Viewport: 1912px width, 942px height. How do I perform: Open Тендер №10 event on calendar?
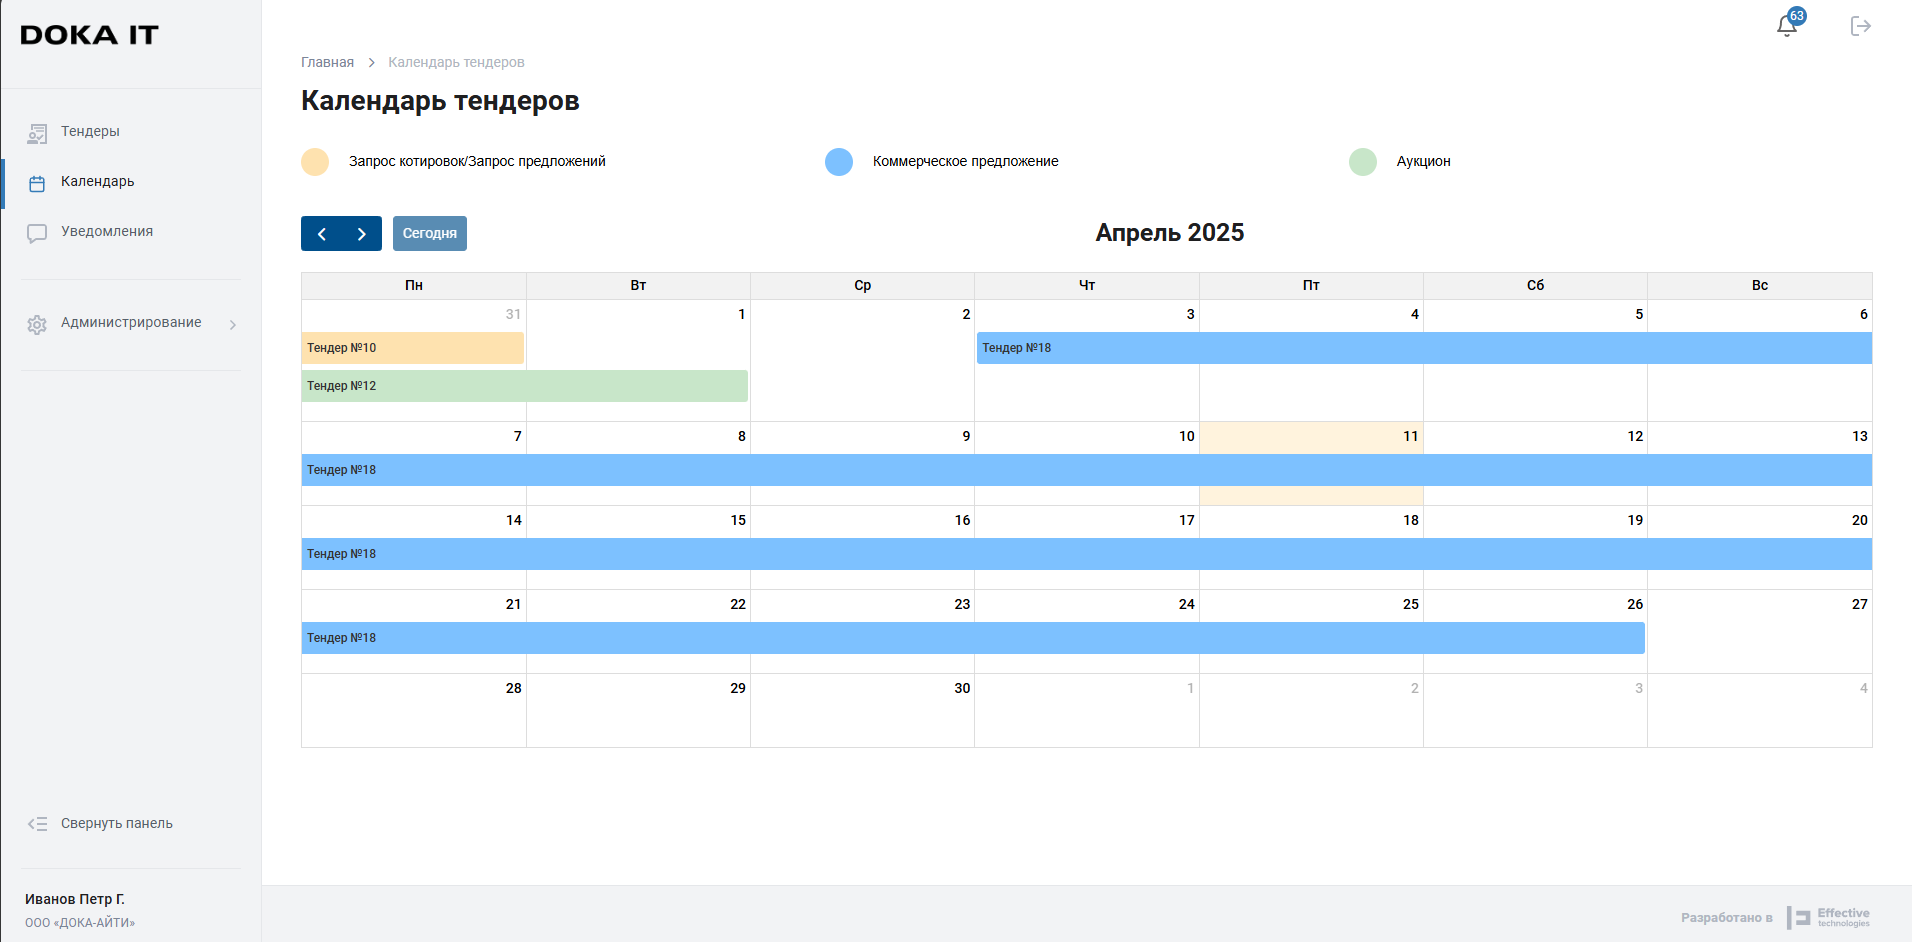pos(412,348)
